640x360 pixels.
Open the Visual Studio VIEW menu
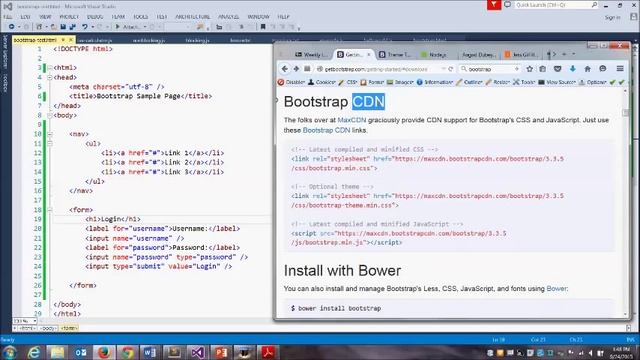[x=45, y=17]
